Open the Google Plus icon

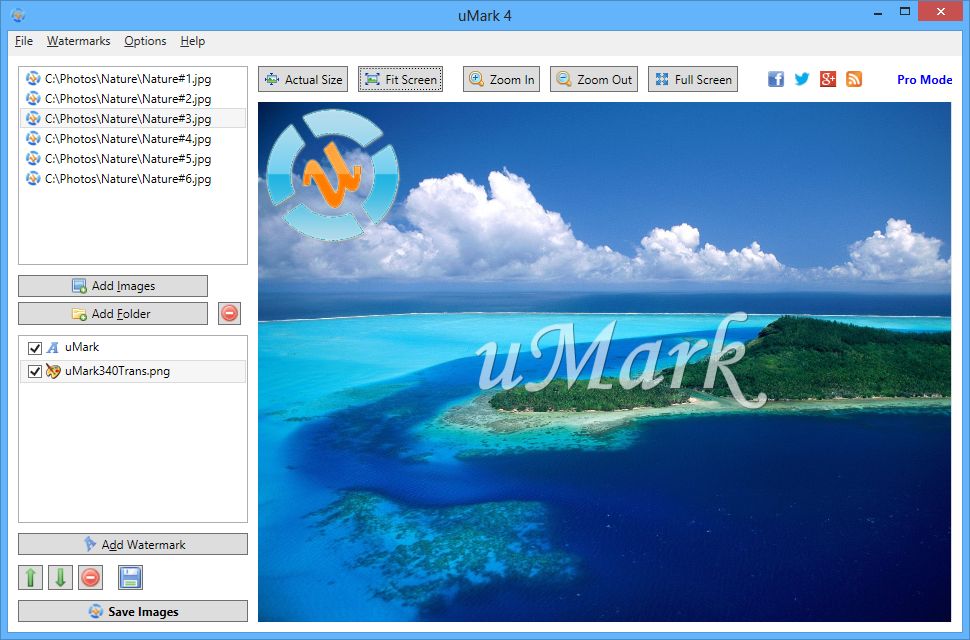[x=828, y=79]
